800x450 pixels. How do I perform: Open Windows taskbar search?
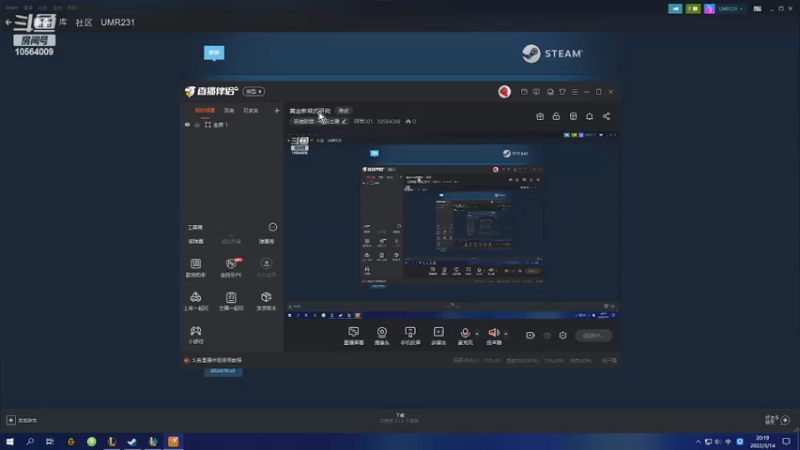coord(30,442)
